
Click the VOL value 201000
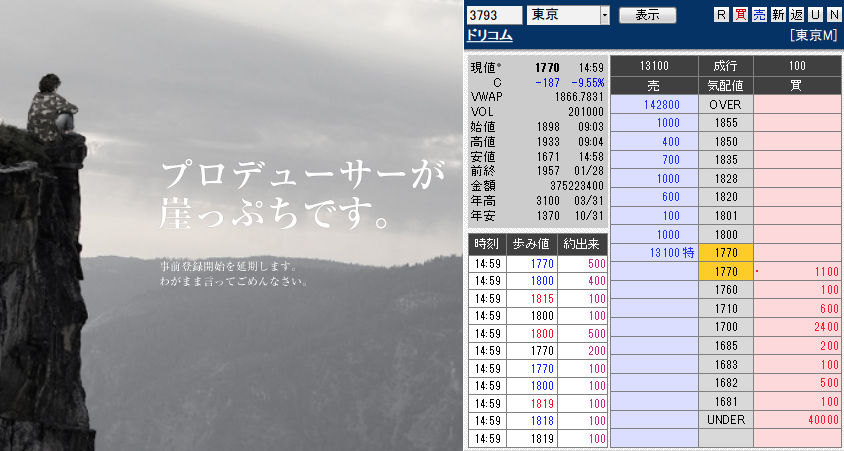[x=586, y=112]
